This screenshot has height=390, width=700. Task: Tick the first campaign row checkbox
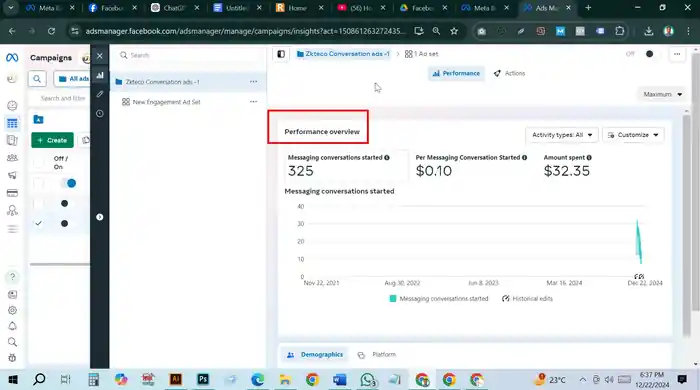point(38,183)
